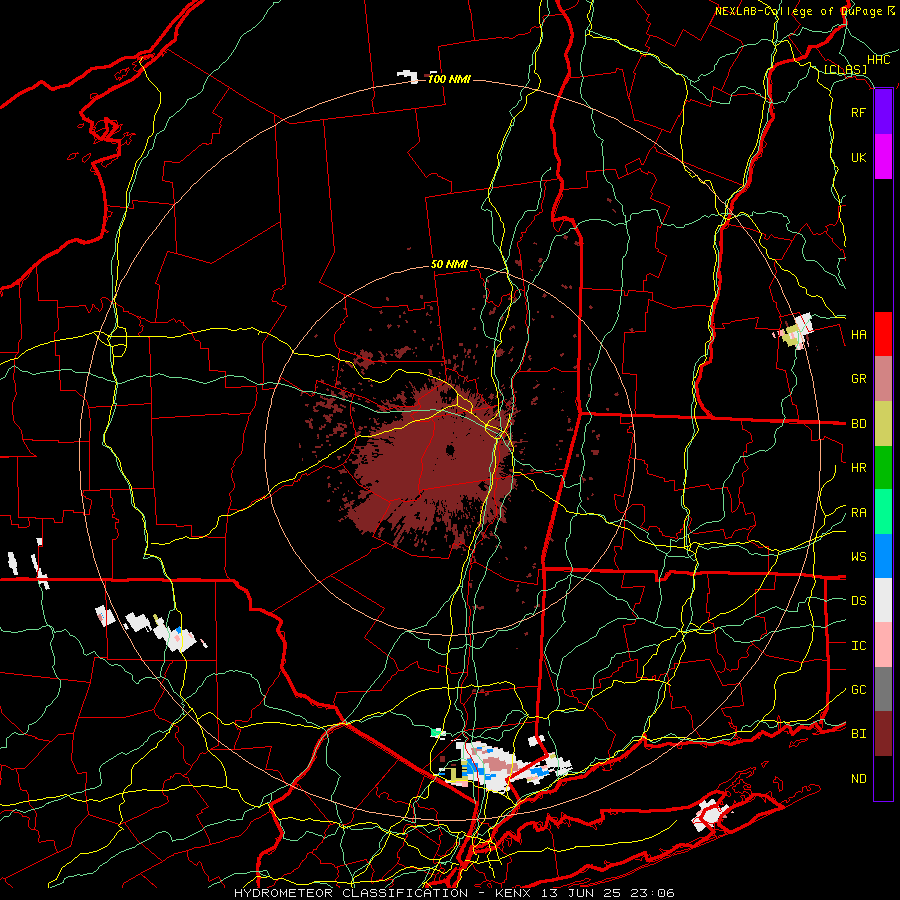Image resolution: width=900 pixels, height=900 pixels.
Task: Click the UK legend label
Action: pos(858,157)
